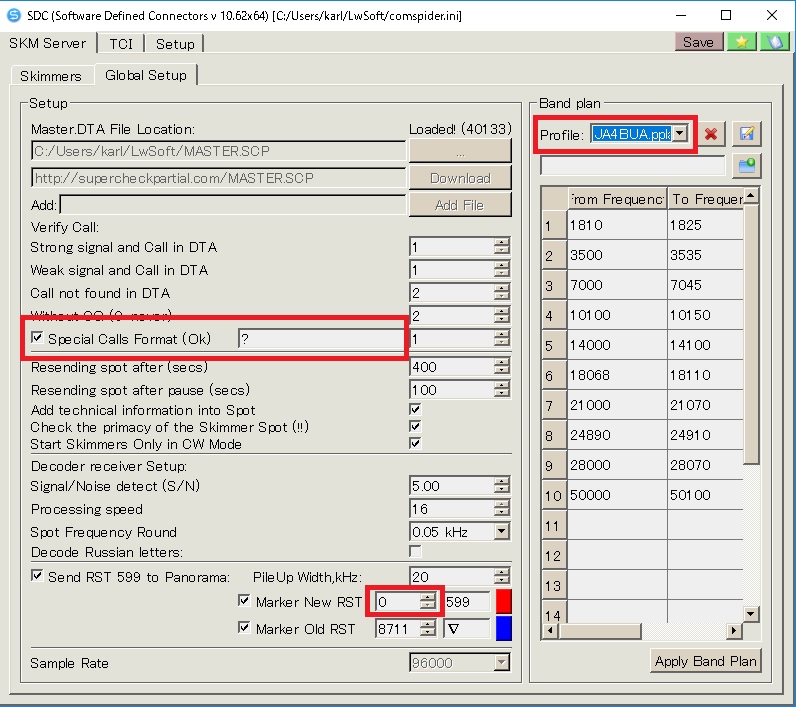Adjust Special Calls Format count spinner

pyautogui.click(x=501, y=339)
